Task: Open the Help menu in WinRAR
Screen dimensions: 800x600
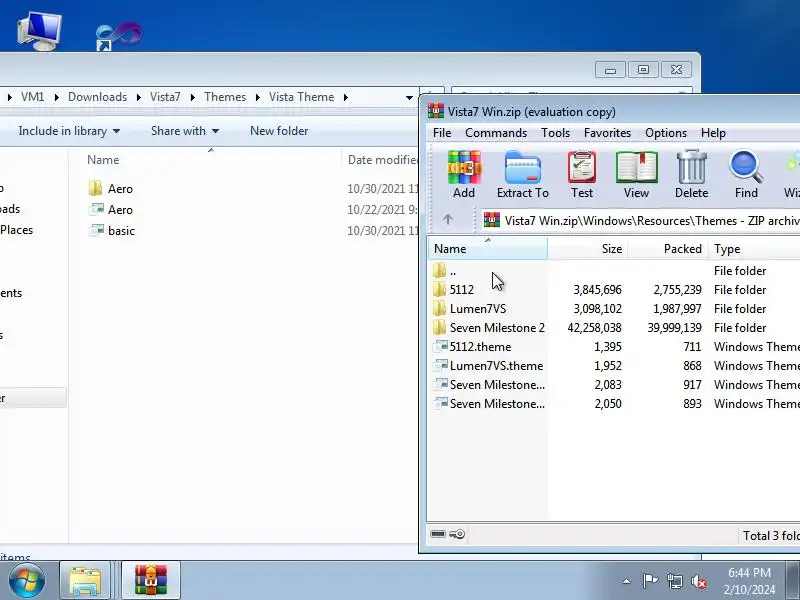Action: pos(713,133)
